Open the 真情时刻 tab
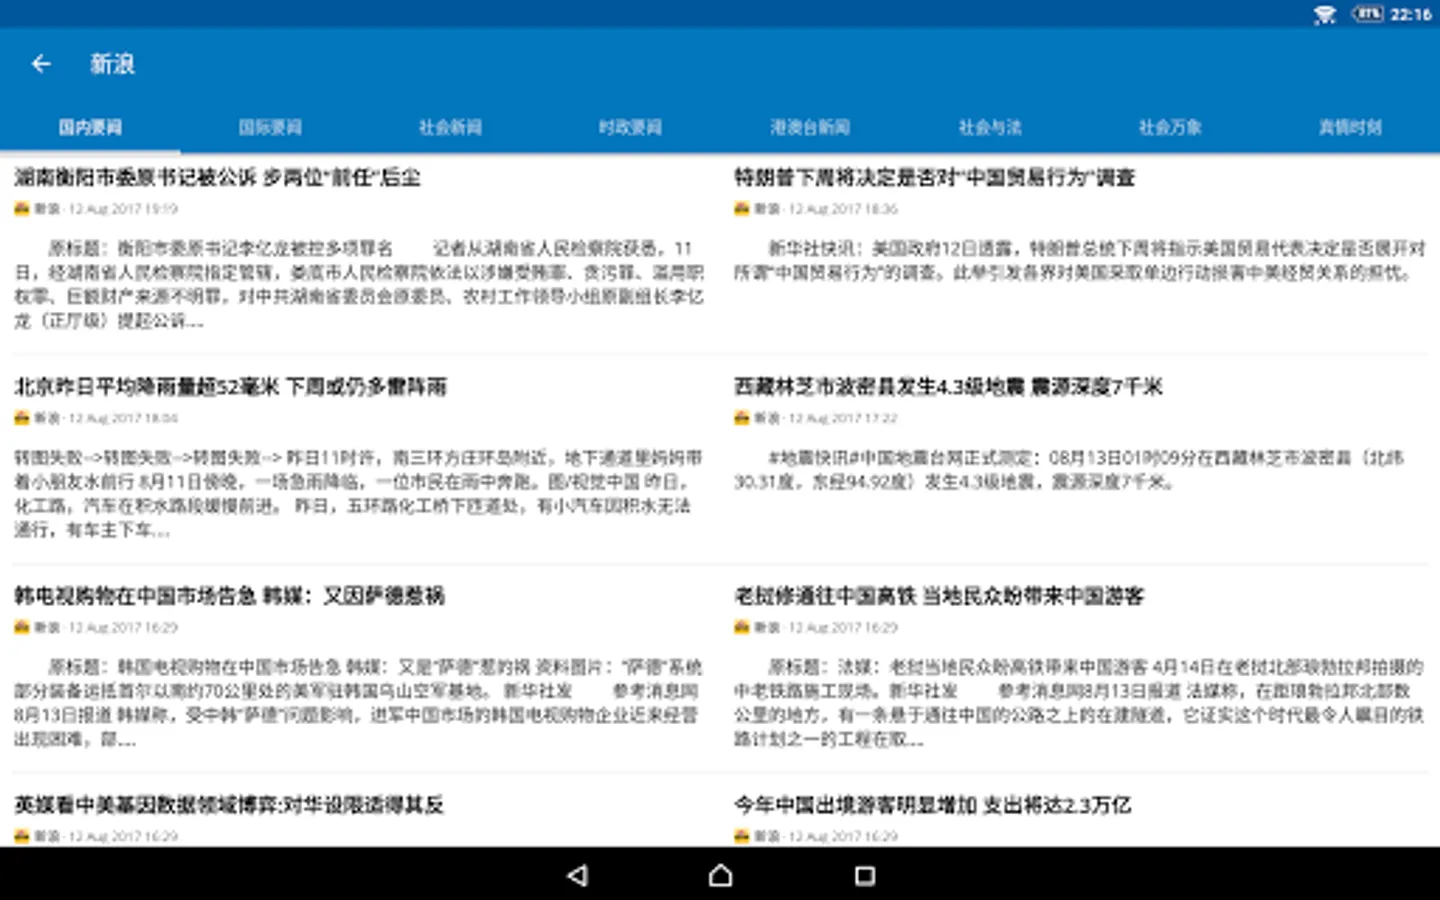 1350,127
